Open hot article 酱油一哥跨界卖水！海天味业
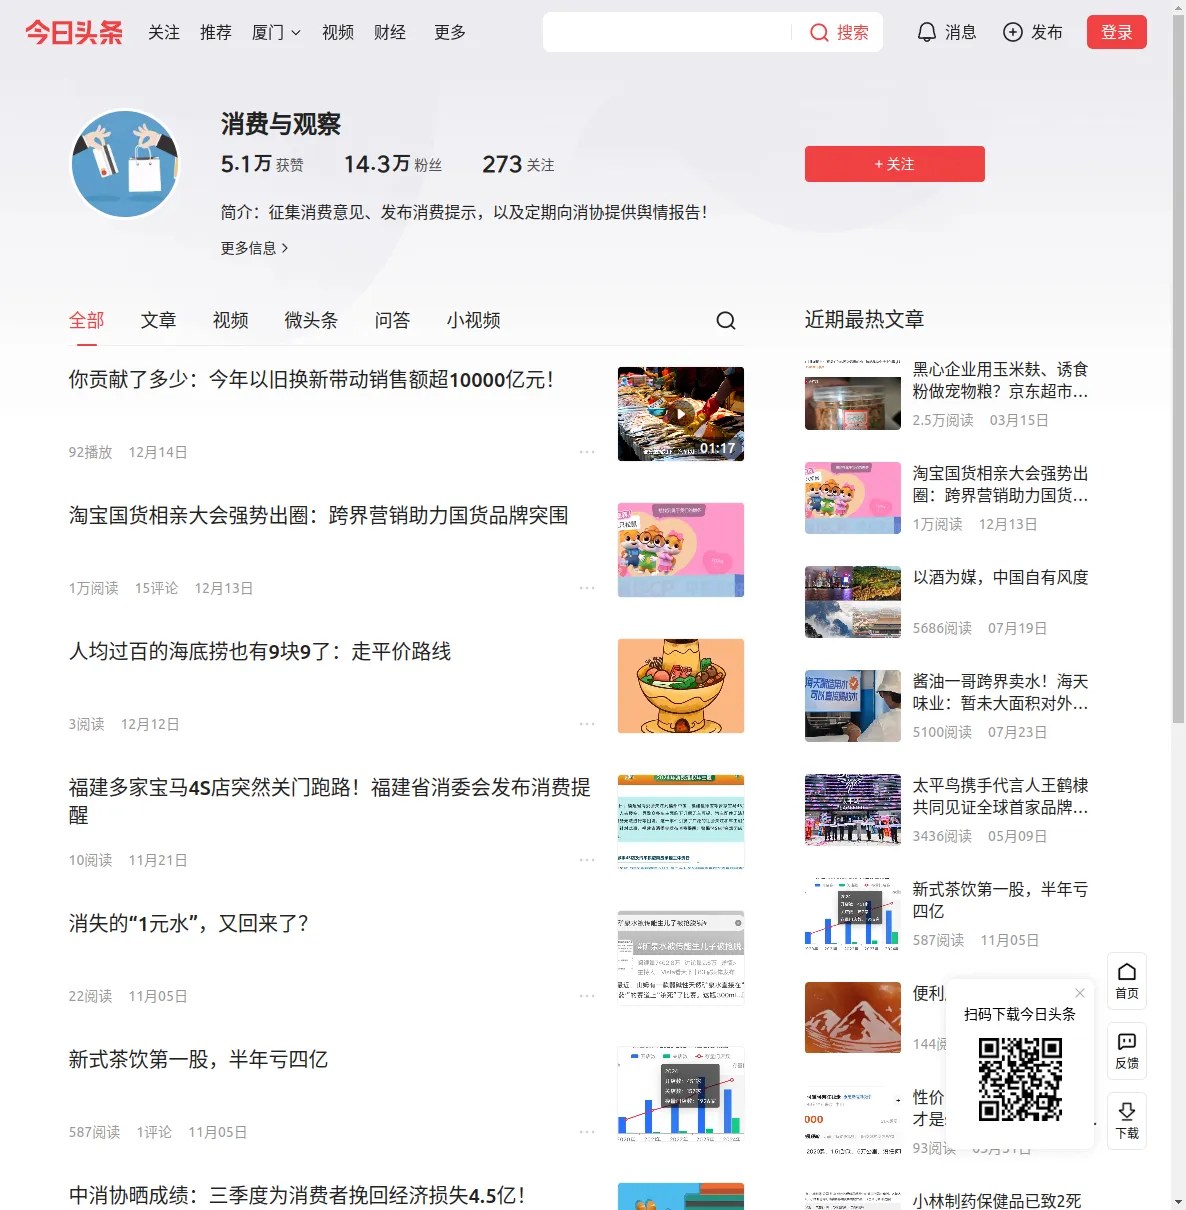 click(x=1001, y=693)
